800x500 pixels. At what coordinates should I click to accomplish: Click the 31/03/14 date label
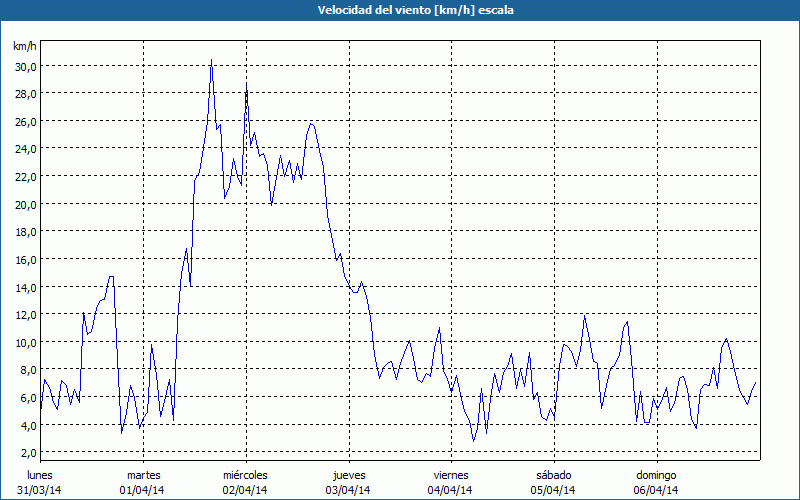pos(40,490)
